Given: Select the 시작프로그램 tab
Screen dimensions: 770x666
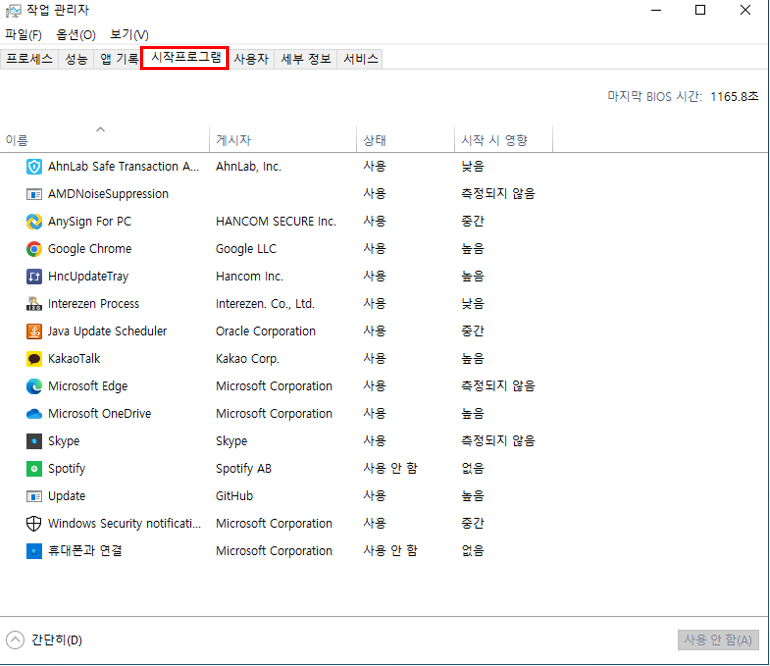Looking at the screenshot, I should (185, 58).
